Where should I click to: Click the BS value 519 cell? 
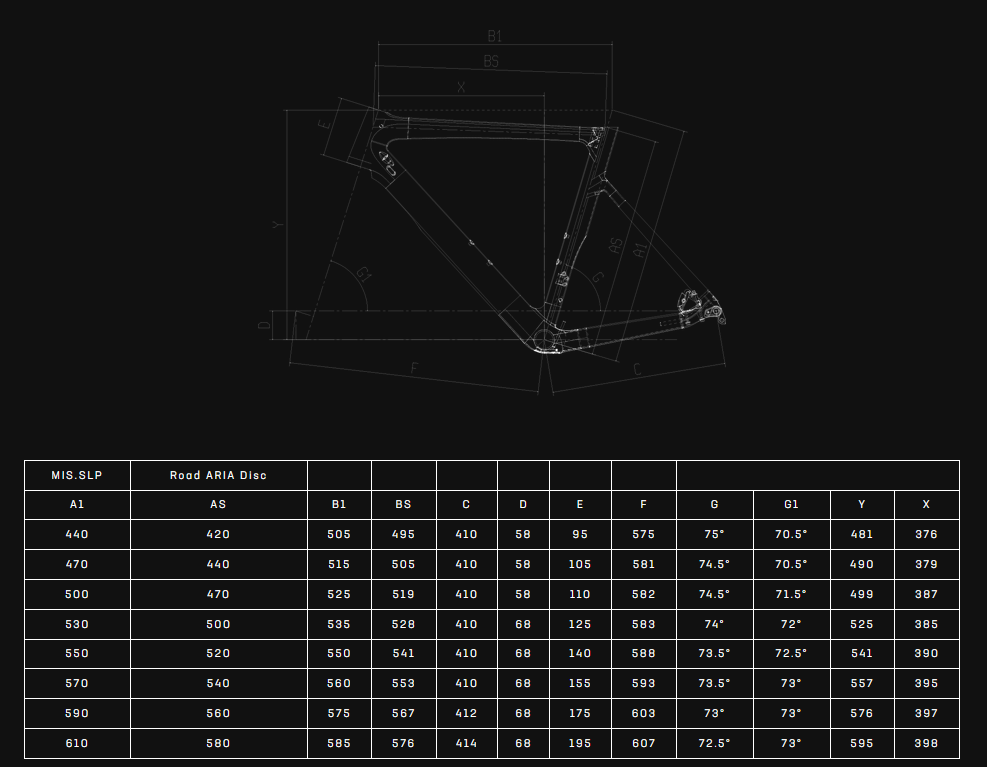(403, 594)
